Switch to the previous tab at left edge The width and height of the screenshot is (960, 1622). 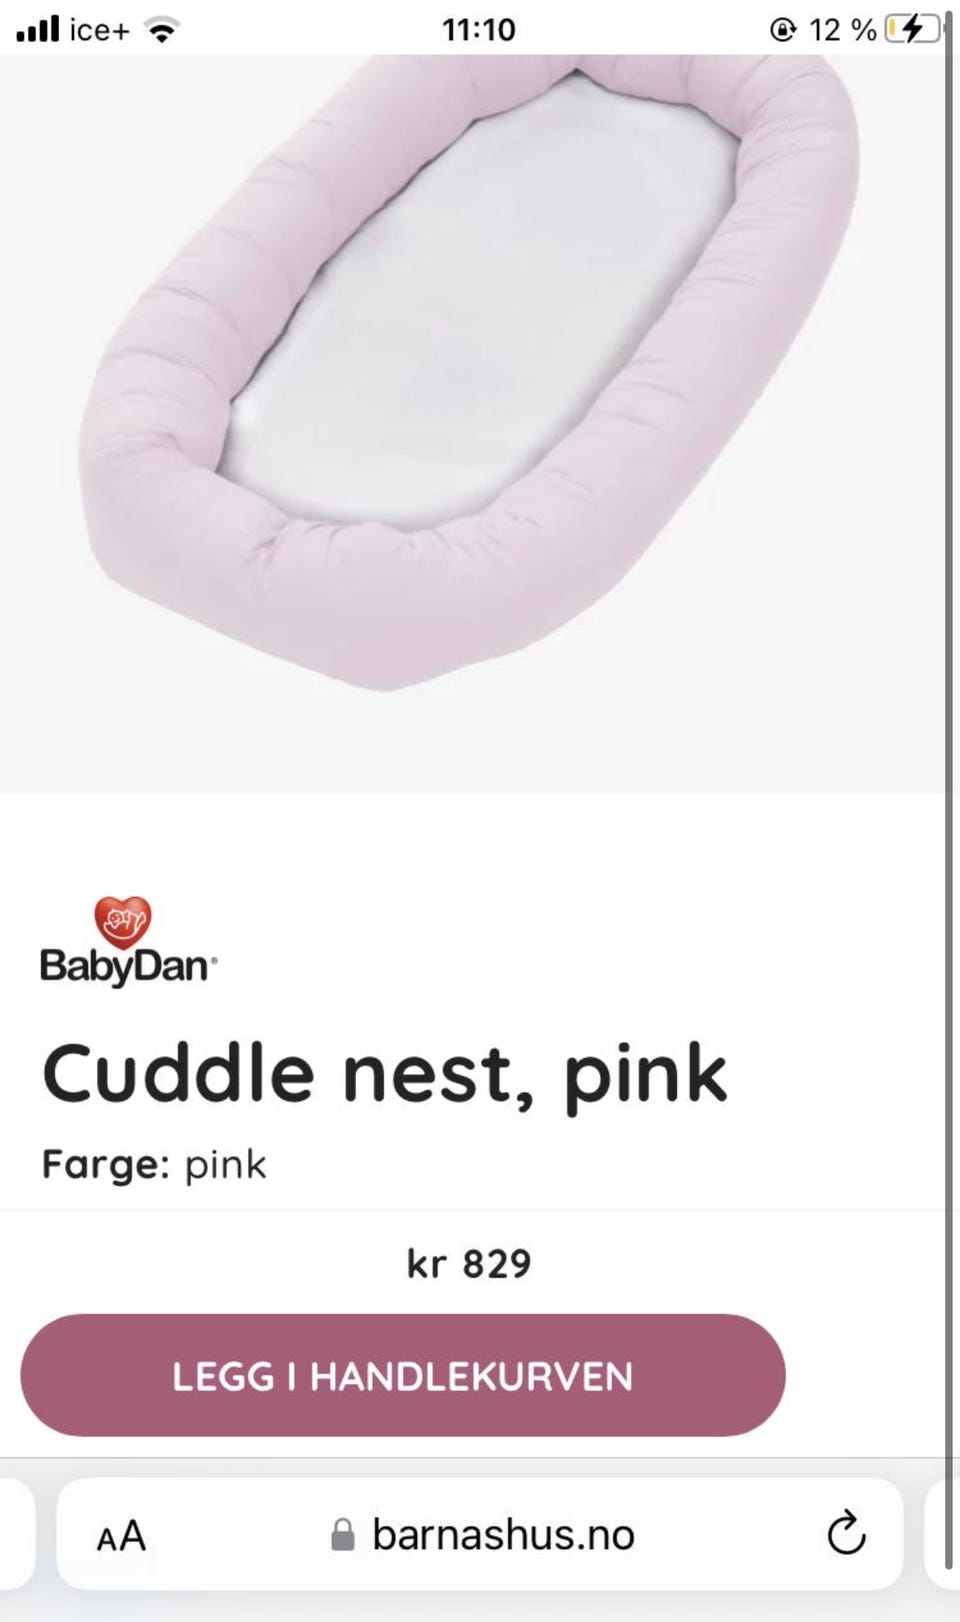(x=17, y=1534)
